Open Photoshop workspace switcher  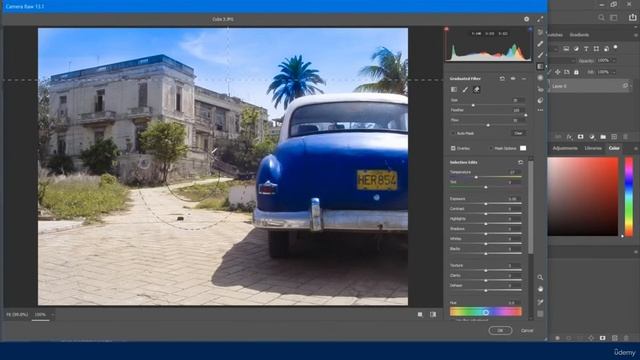[x=613, y=18]
